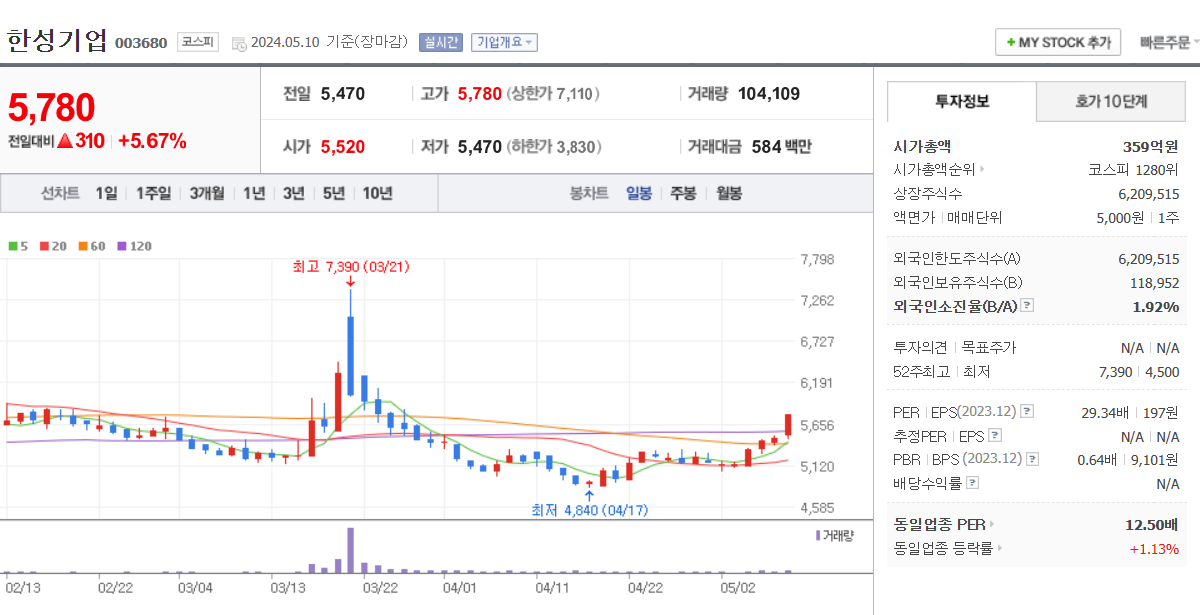Click the 전일 value 5,470
The height and width of the screenshot is (615, 1201).
click(x=343, y=94)
